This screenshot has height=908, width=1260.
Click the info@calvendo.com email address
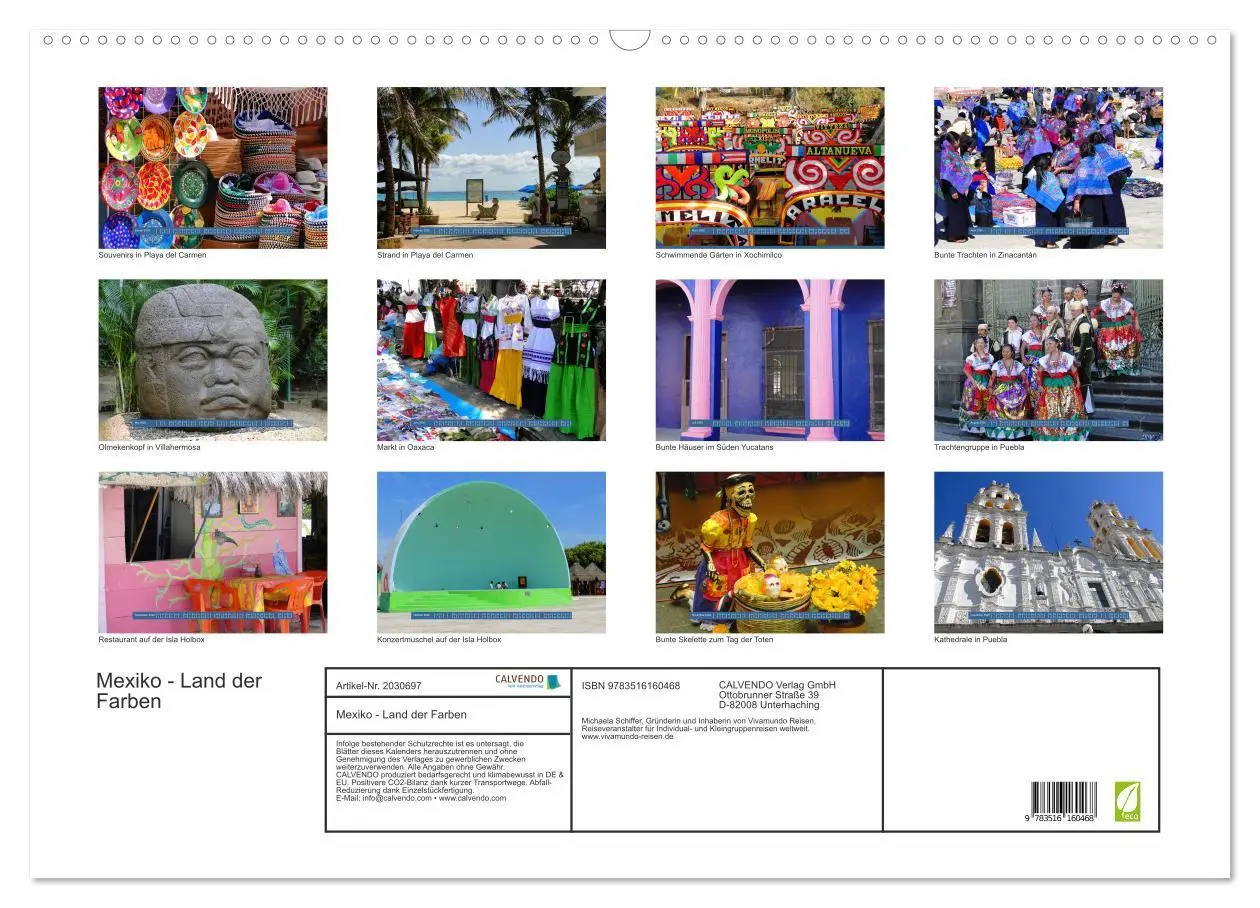pyautogui.click(x=398, y=798)
